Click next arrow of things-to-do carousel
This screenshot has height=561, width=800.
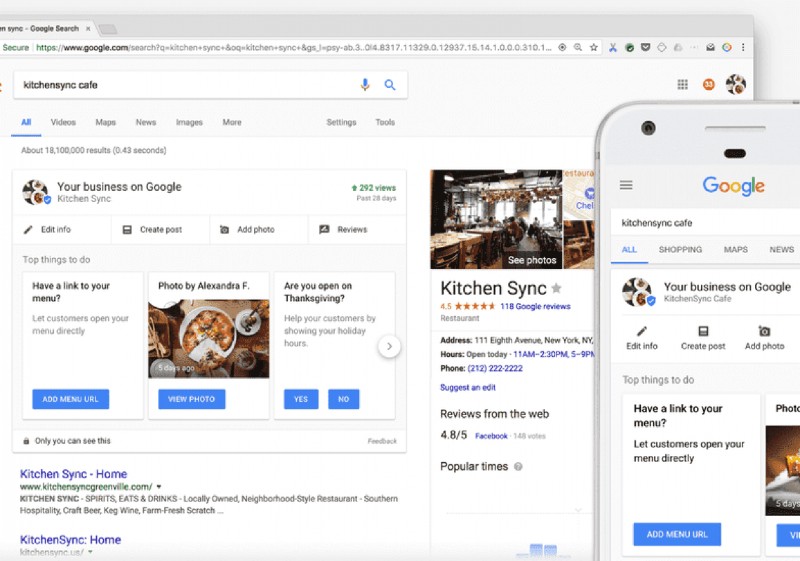pos(389,346)
